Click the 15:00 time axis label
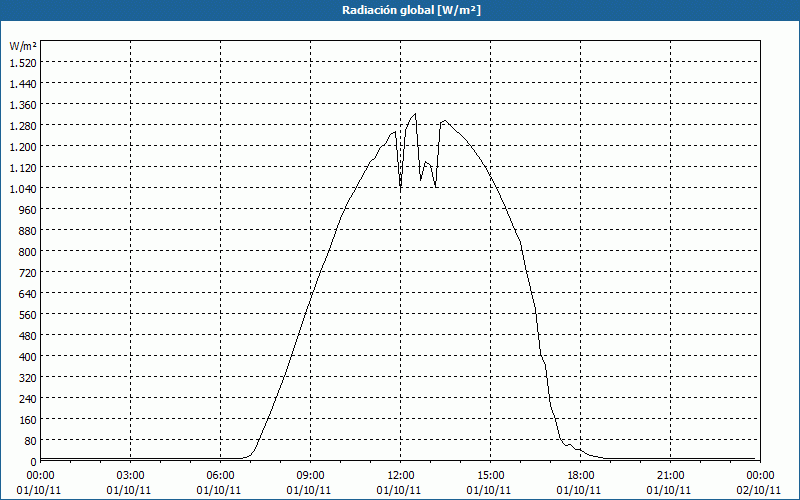The image size is (800, 500). tap(490, 476)
